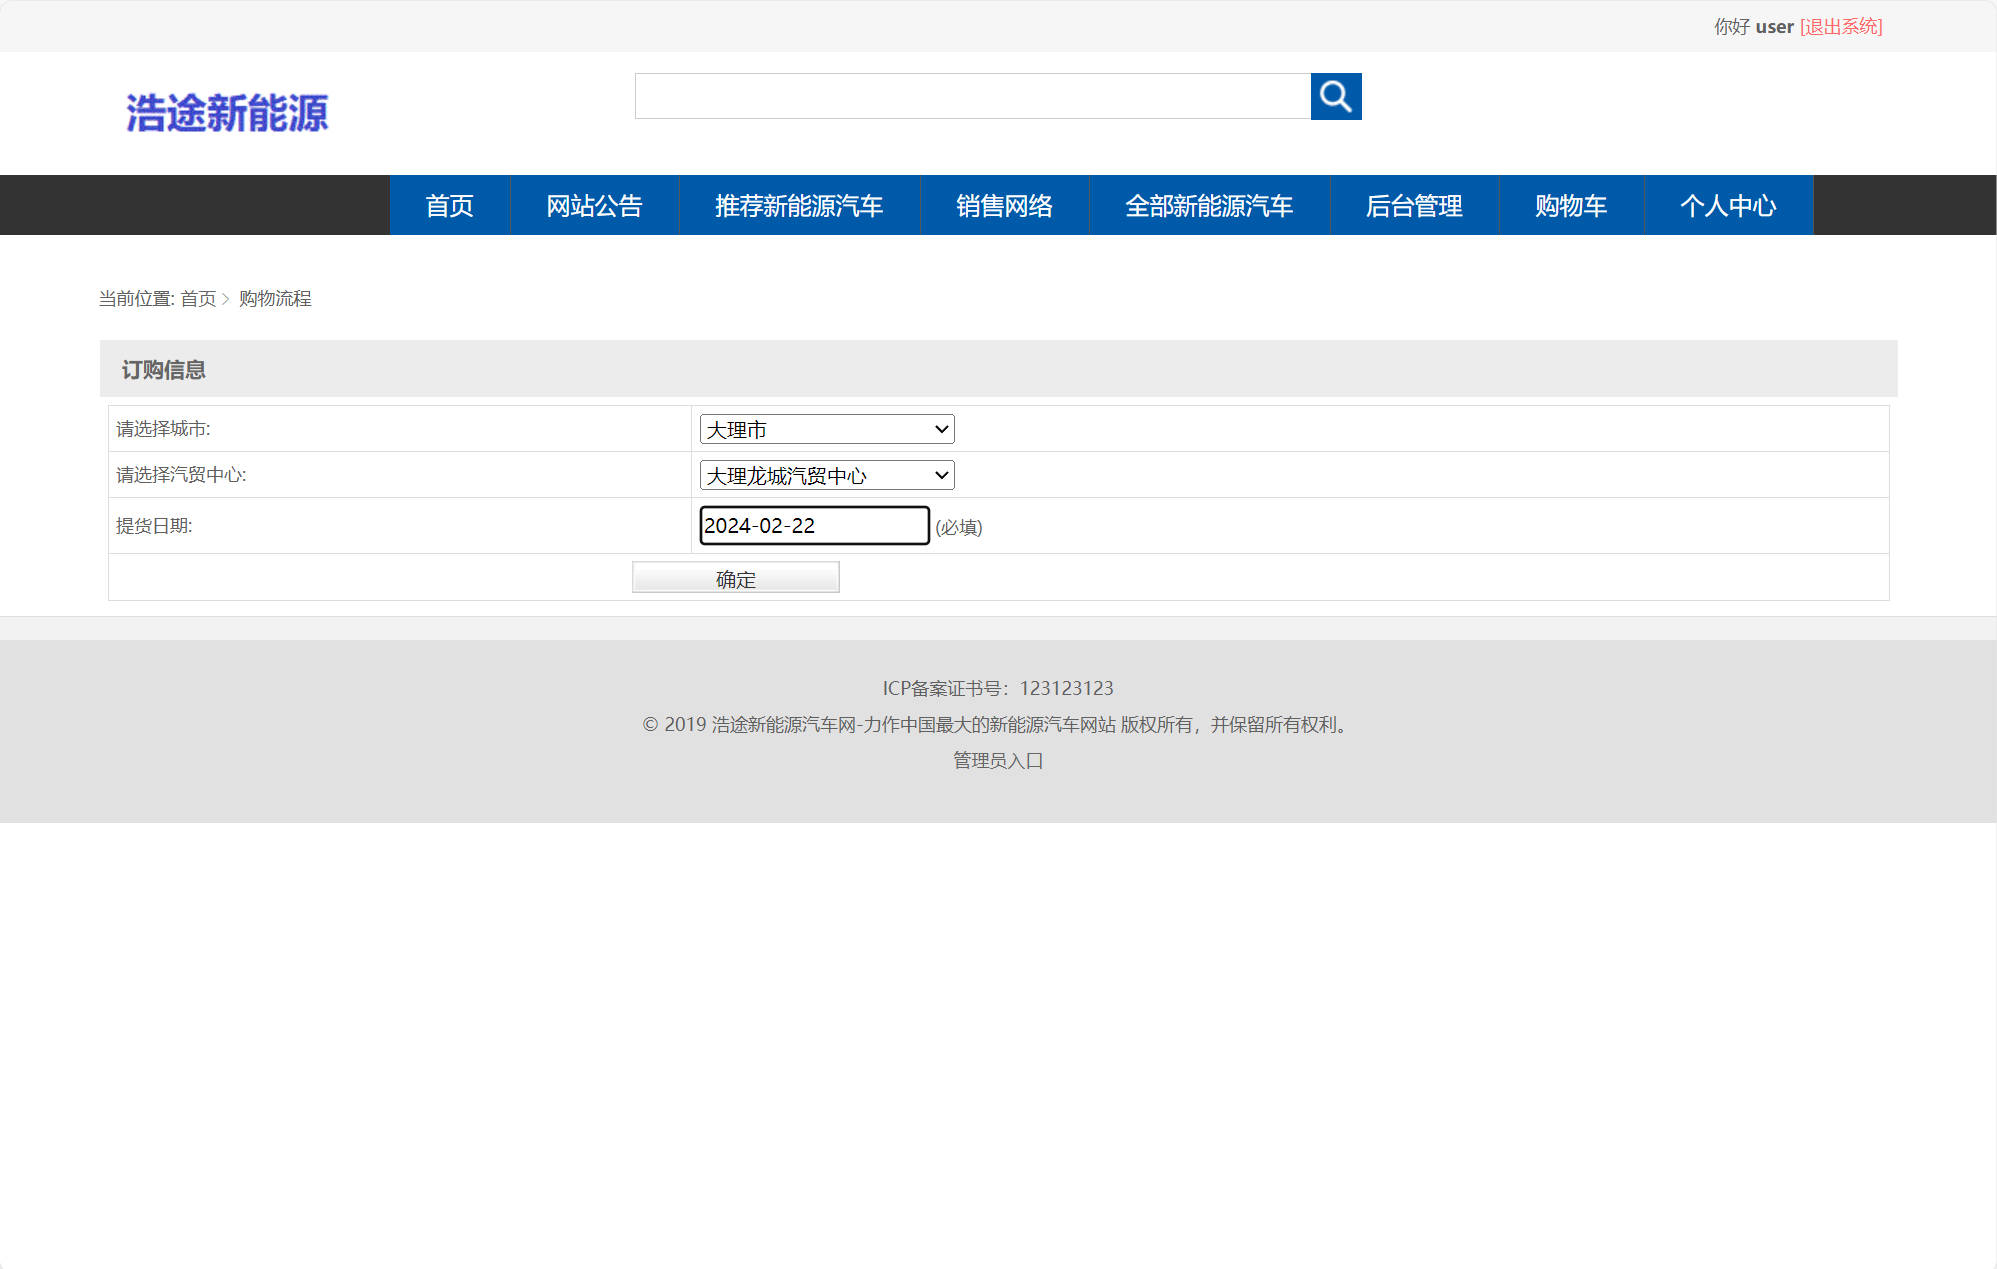Screen dimensions: 1997x1269
Task: Click 首页 in the breadcrumb trail
Action: pyautogui.click(x=199, y=298)
